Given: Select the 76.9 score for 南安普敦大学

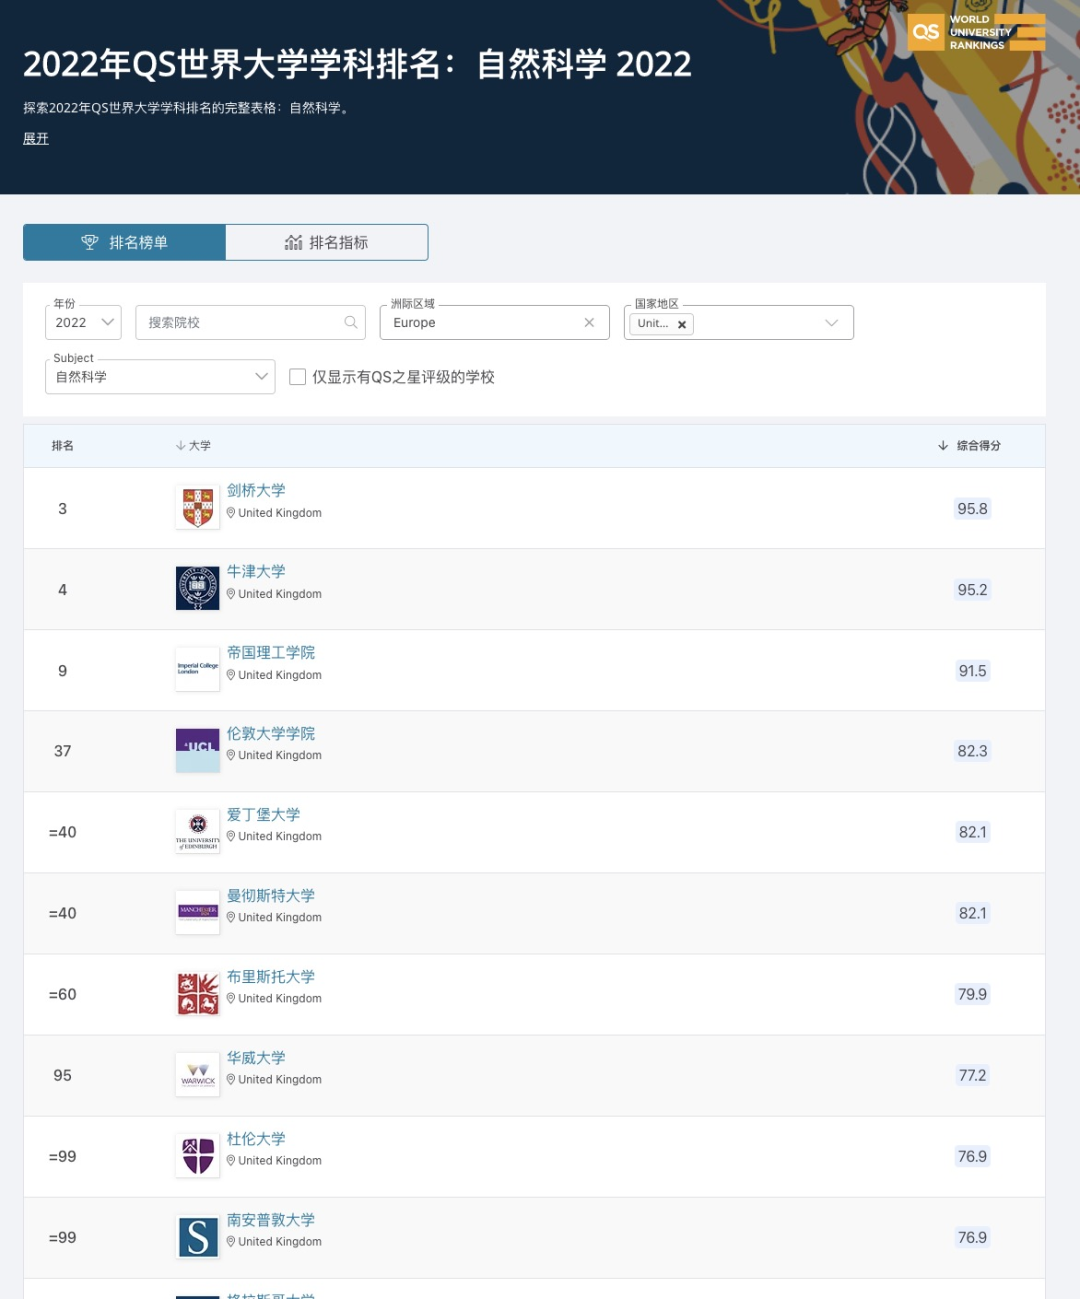Looking at the screenshot, I should pos(972,1237).
